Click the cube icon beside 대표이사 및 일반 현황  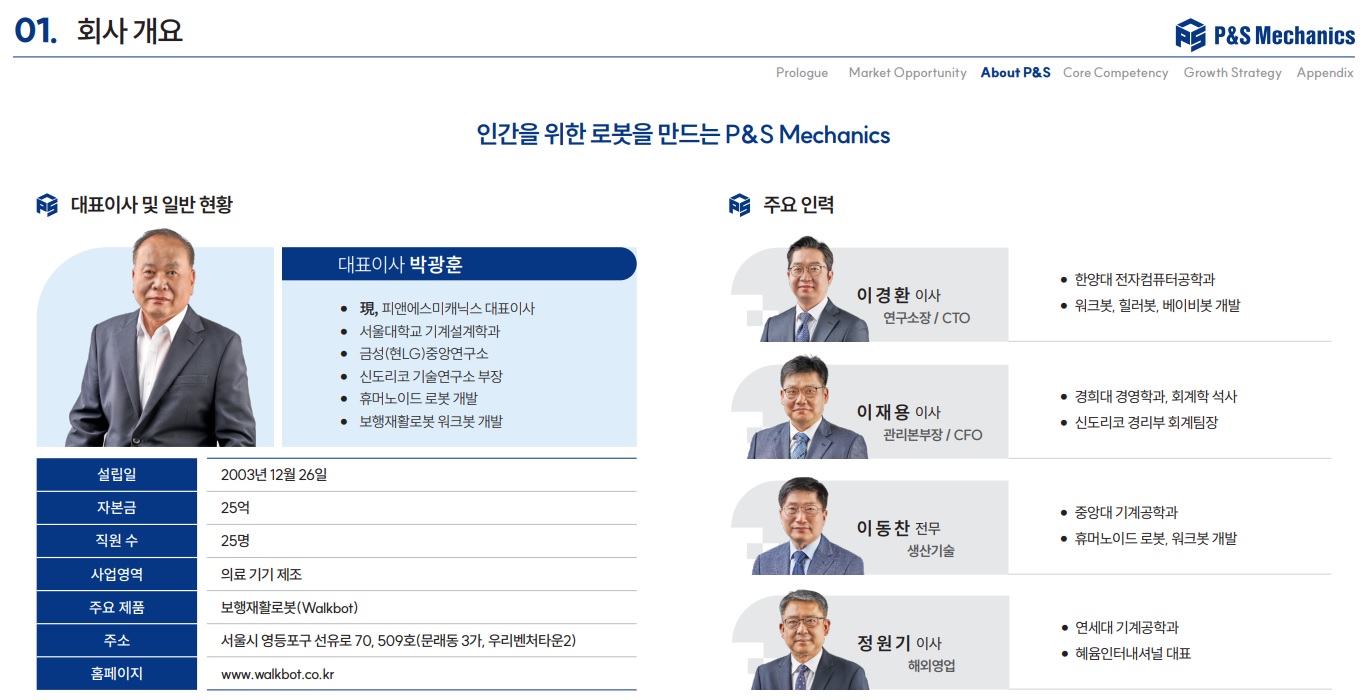(x=47, y=205)
